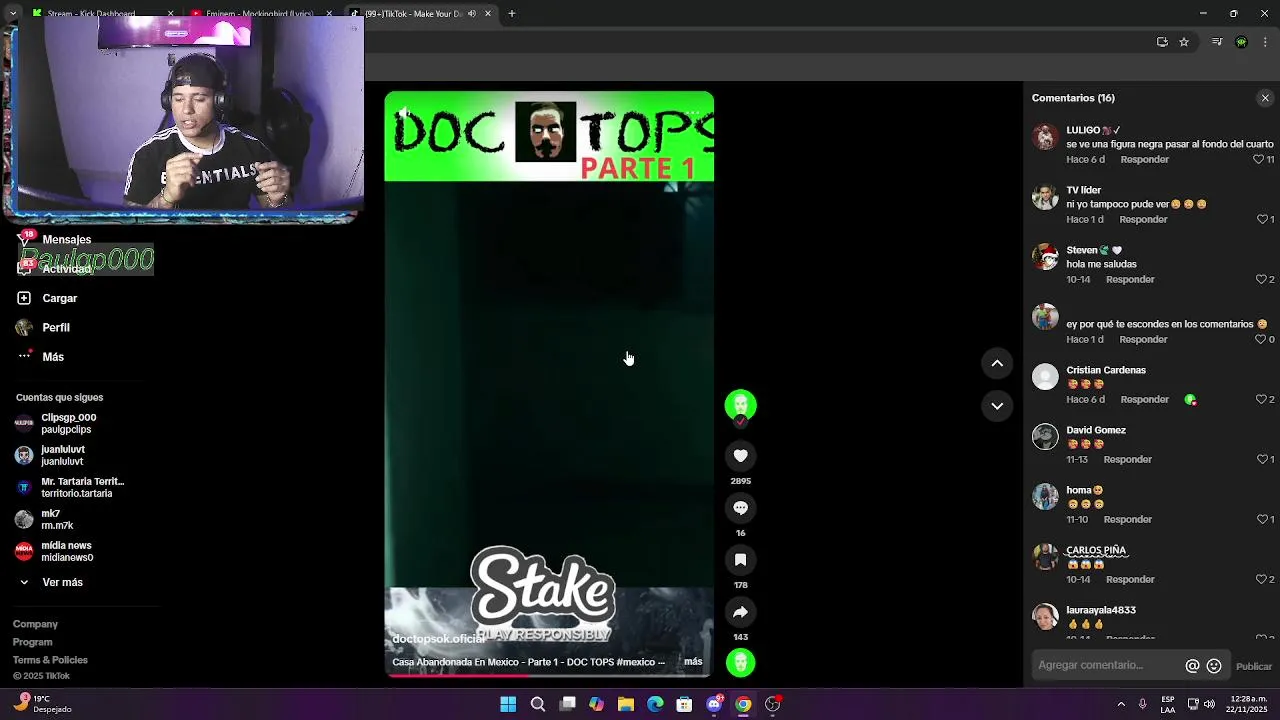The image size is (1280, 720).
Task: Open Mensajes in the sidebar
Action: click(55, 240)
